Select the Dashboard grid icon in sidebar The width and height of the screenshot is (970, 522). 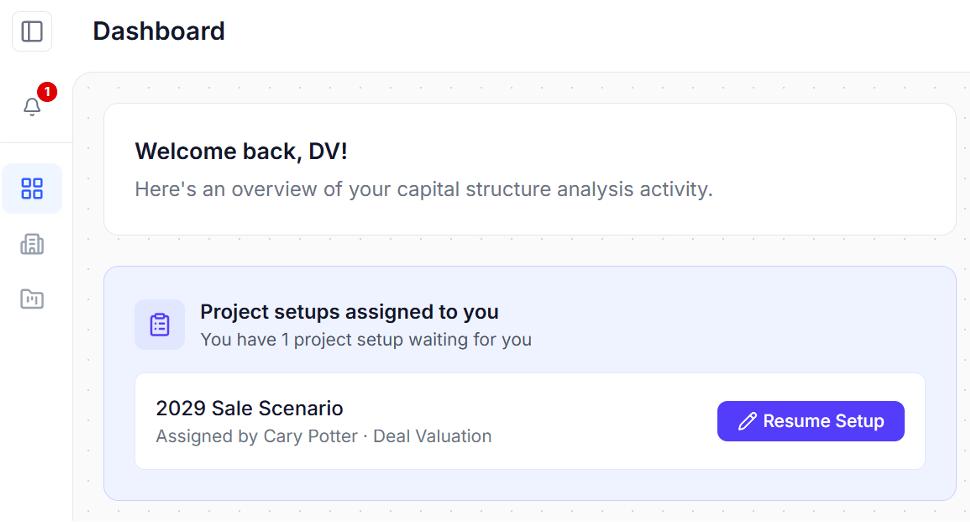tap(32, 189)
